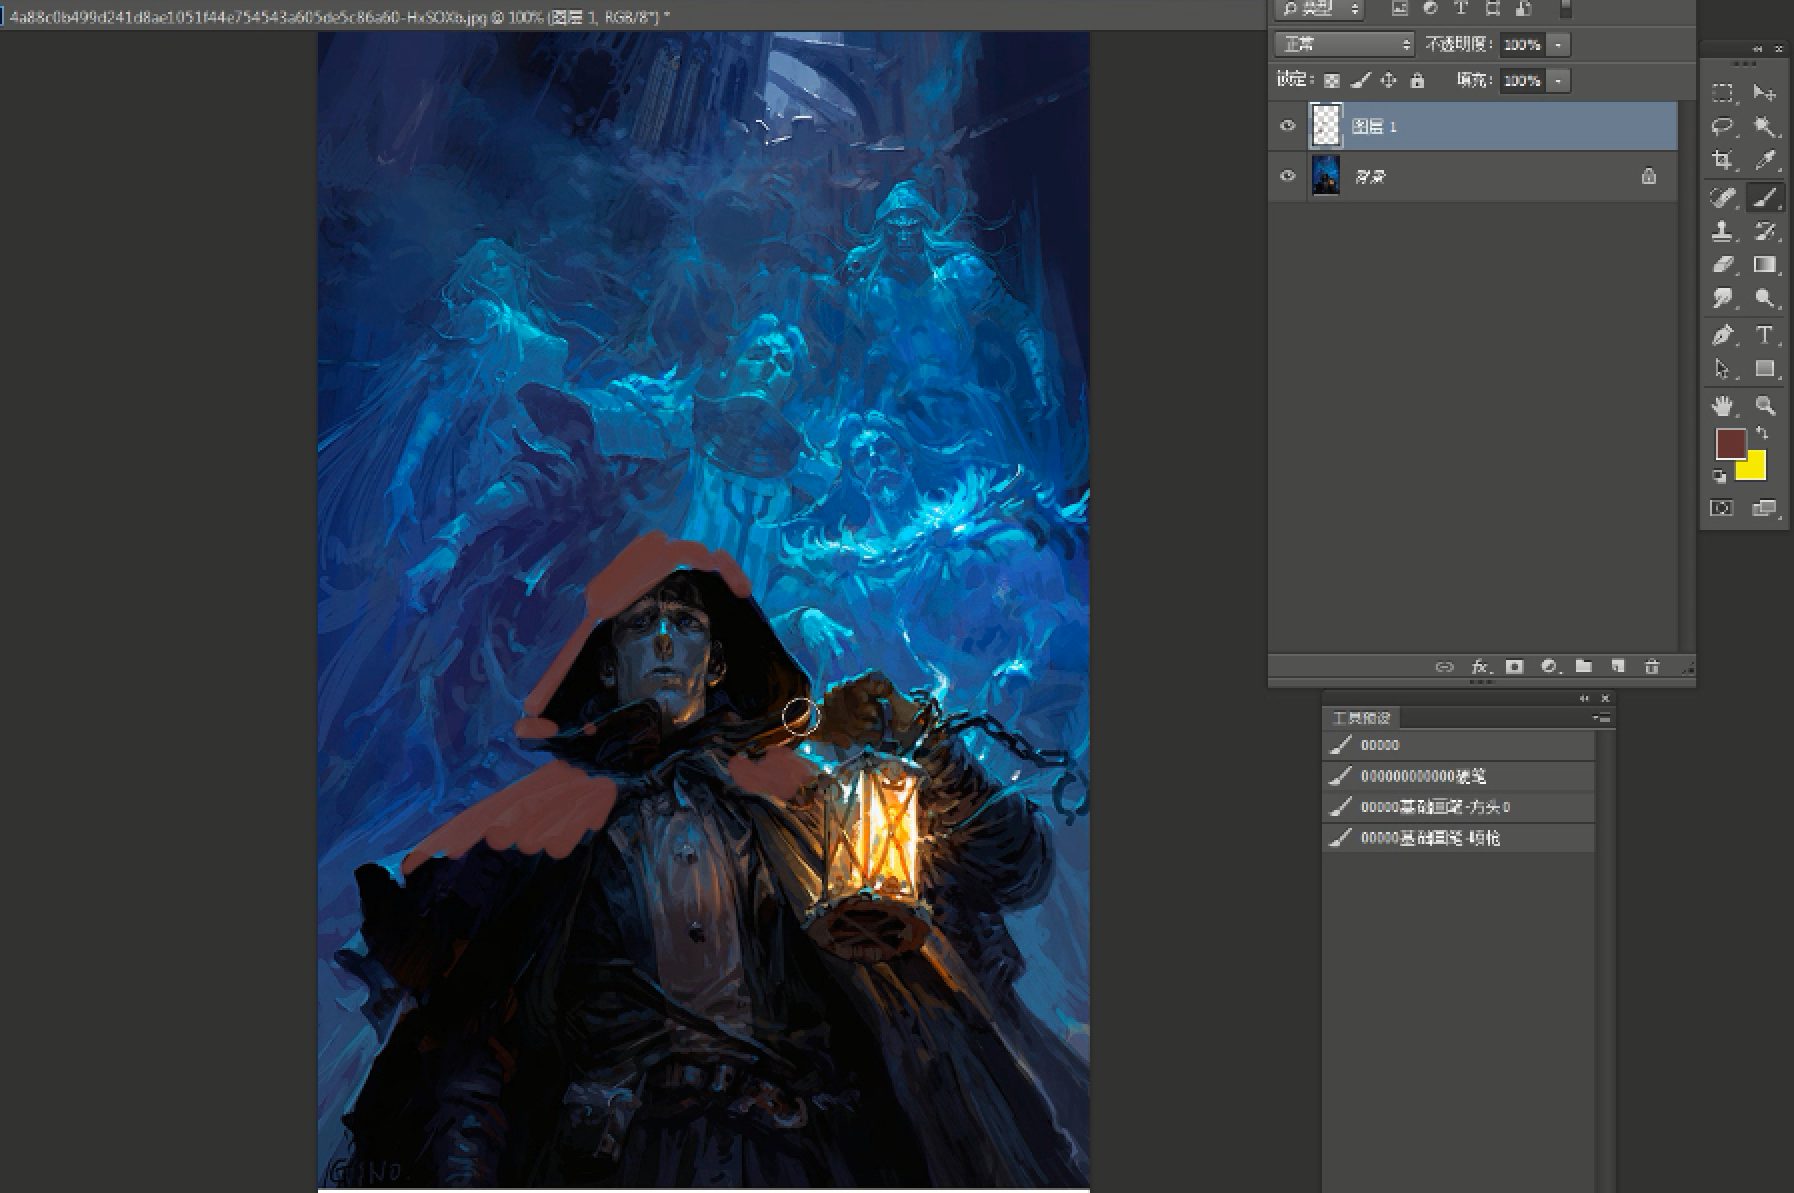Select the Path Selection arrow tool
Viewport: 1794px width, 1193px height.
point(1722,369)
